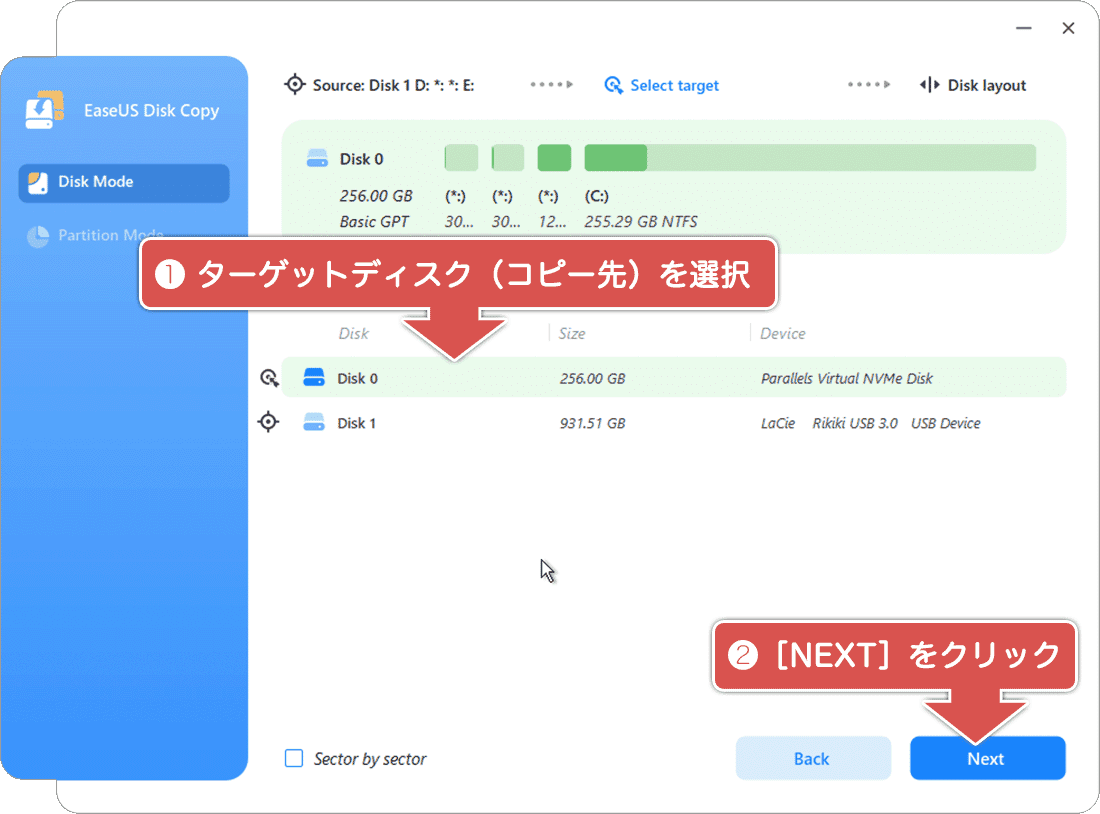Click the magnifier icon beside the Disk 0 row
The image size is (1100, 814).
click(267, 377)
